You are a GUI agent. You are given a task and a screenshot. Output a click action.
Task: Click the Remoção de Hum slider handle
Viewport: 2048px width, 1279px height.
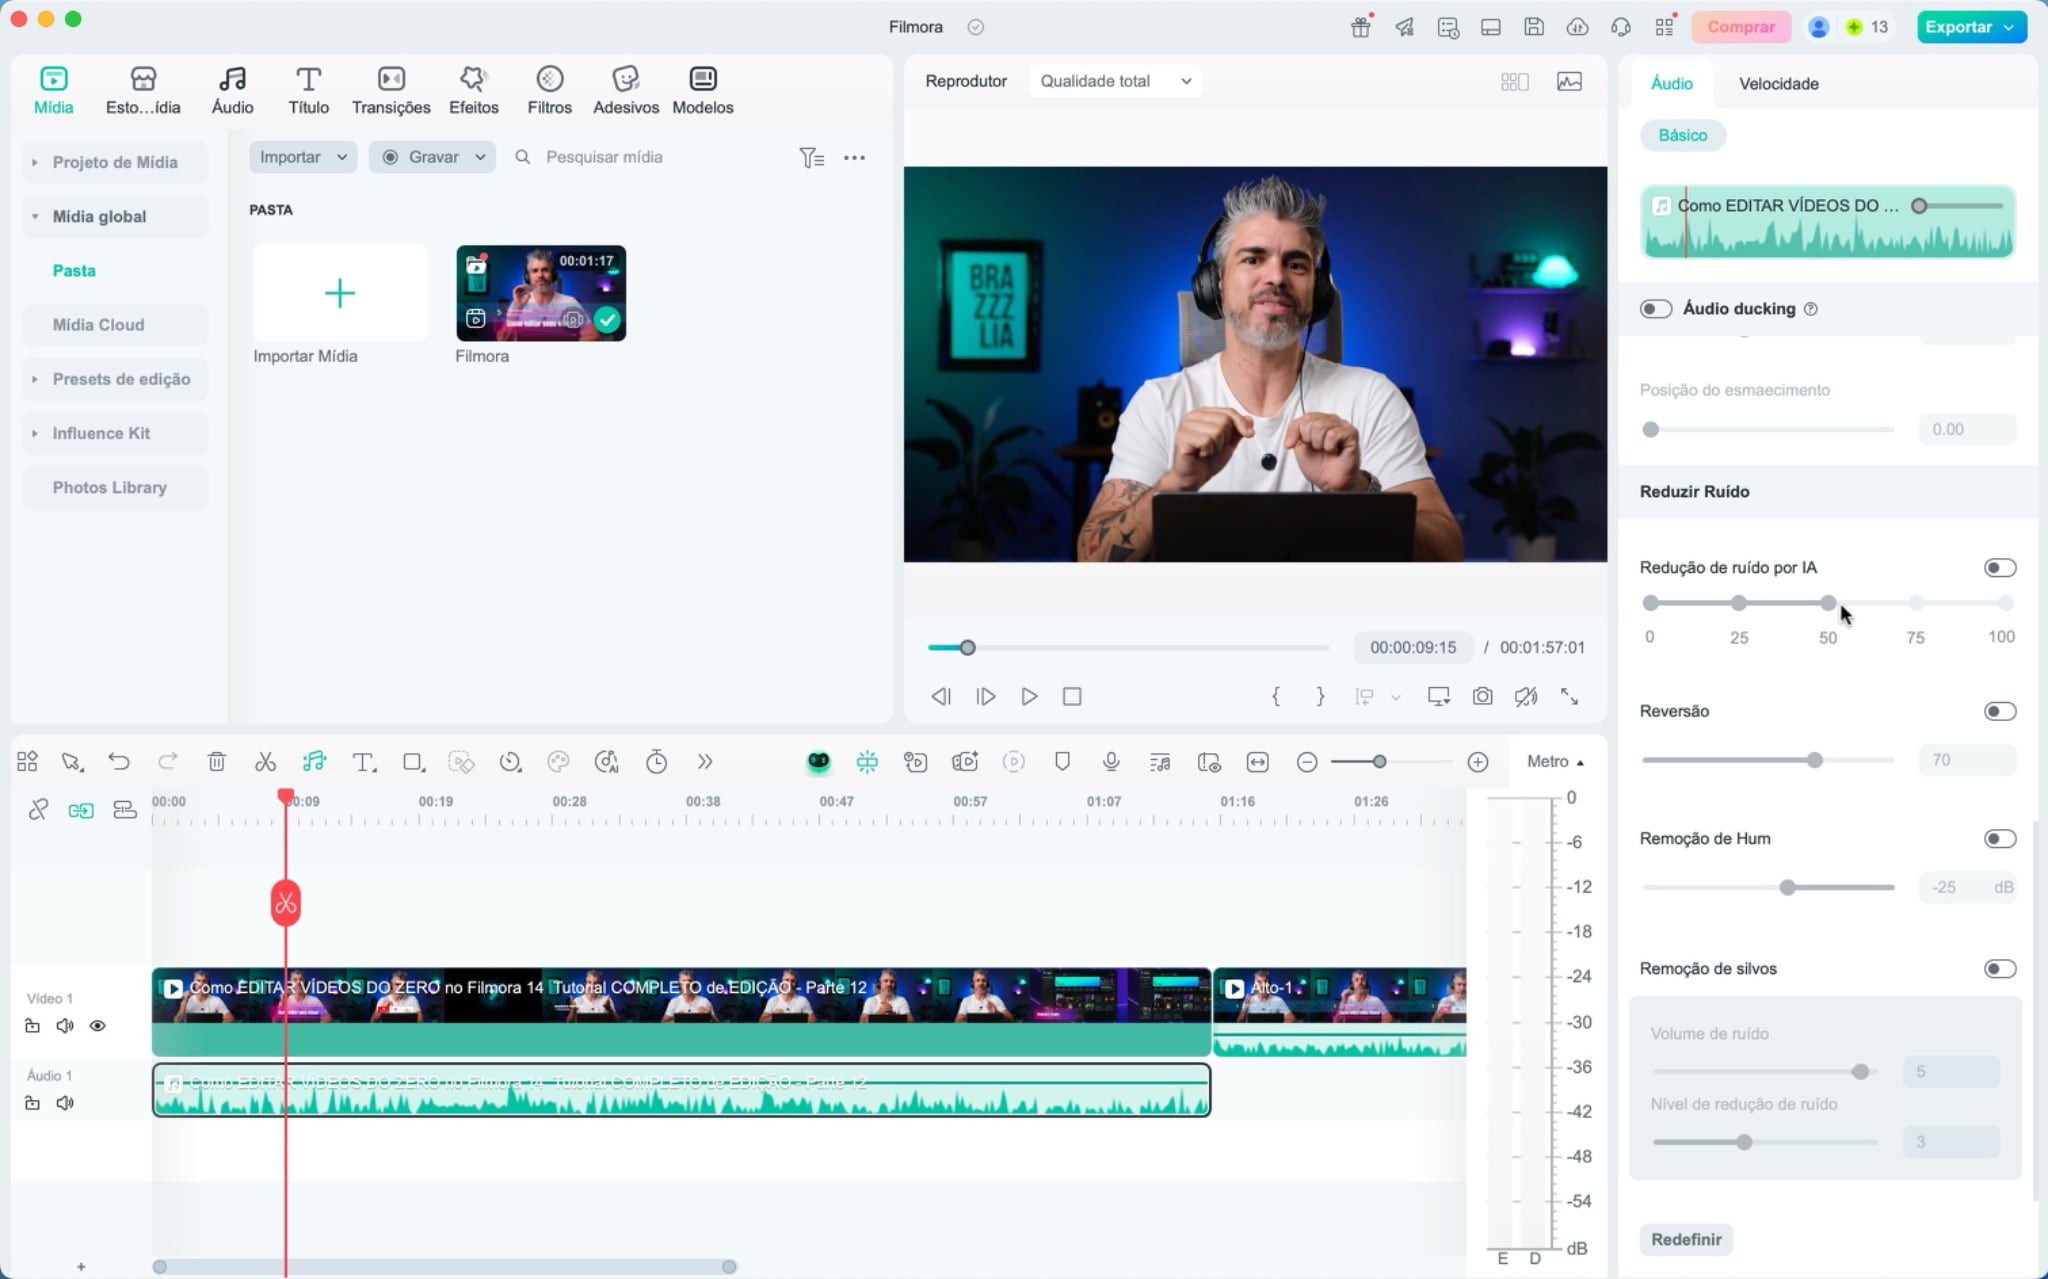pos(1787,887)
